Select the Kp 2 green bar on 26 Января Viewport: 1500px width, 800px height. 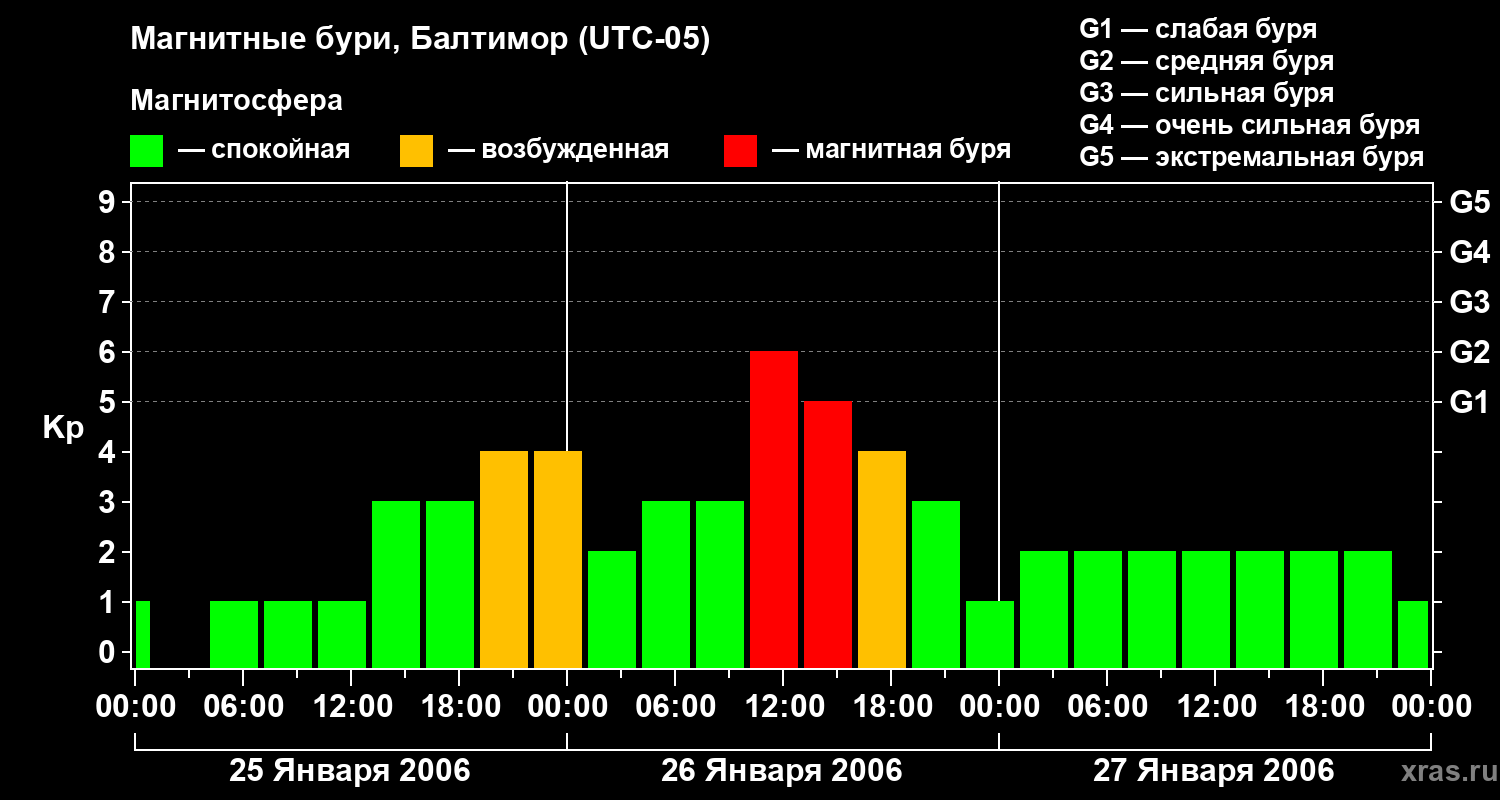[x=612, y=610]
